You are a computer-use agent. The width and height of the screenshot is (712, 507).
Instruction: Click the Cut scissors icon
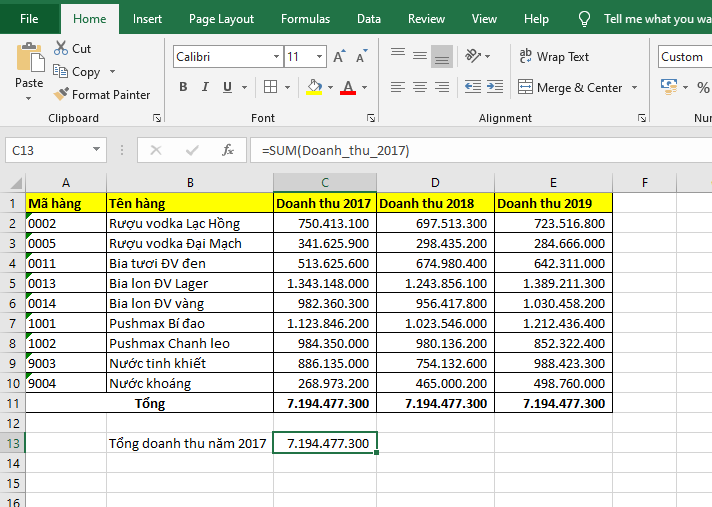point(61,48)
